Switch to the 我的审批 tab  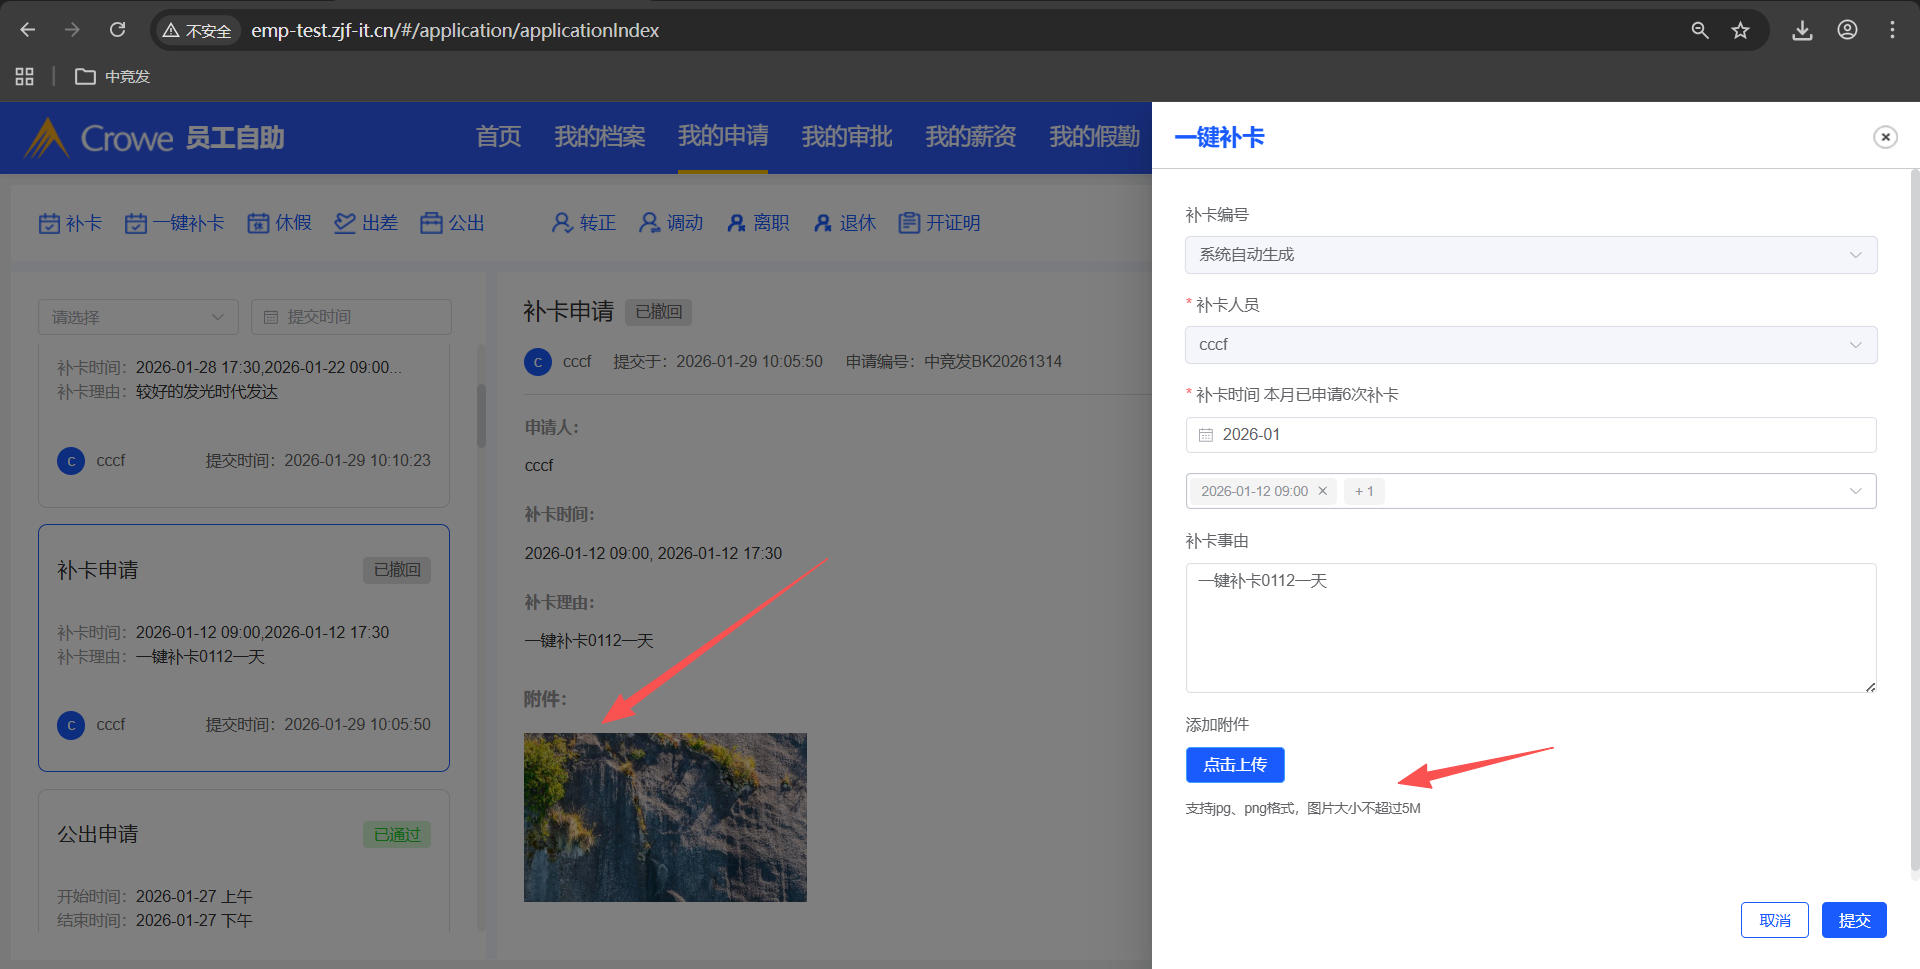(x=846, y=137)
